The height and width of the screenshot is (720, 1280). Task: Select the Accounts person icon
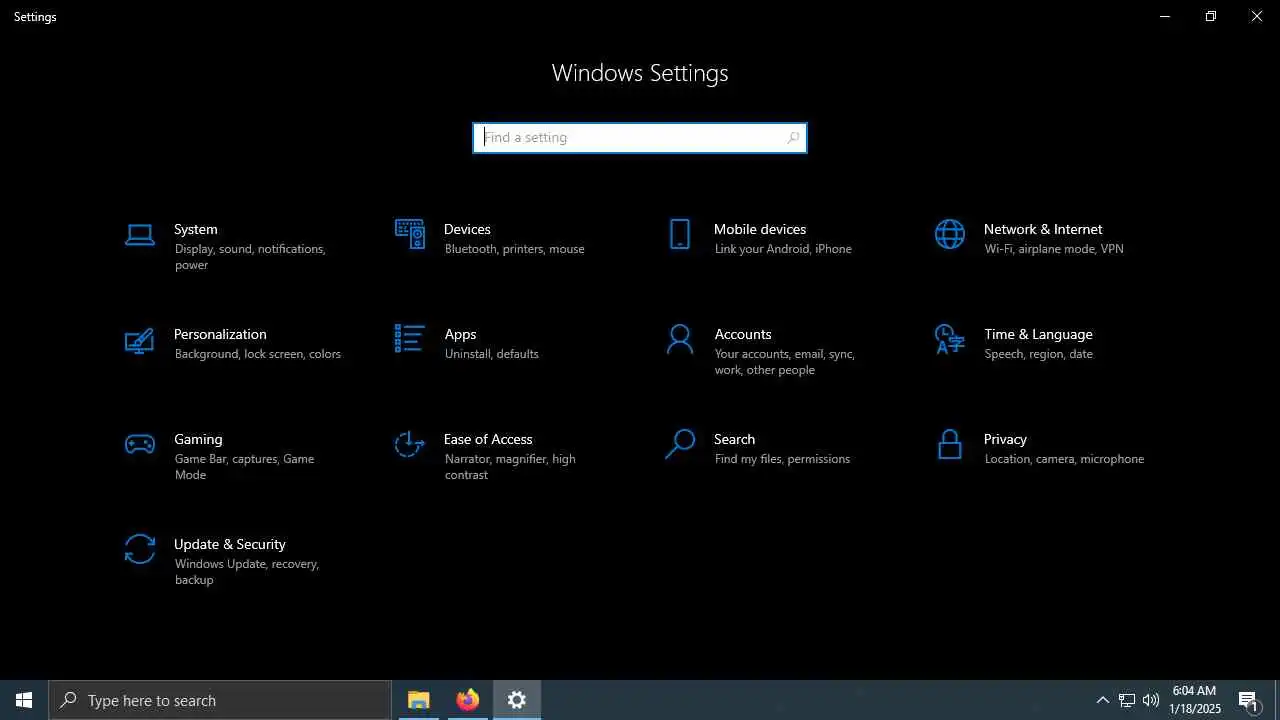680,339
